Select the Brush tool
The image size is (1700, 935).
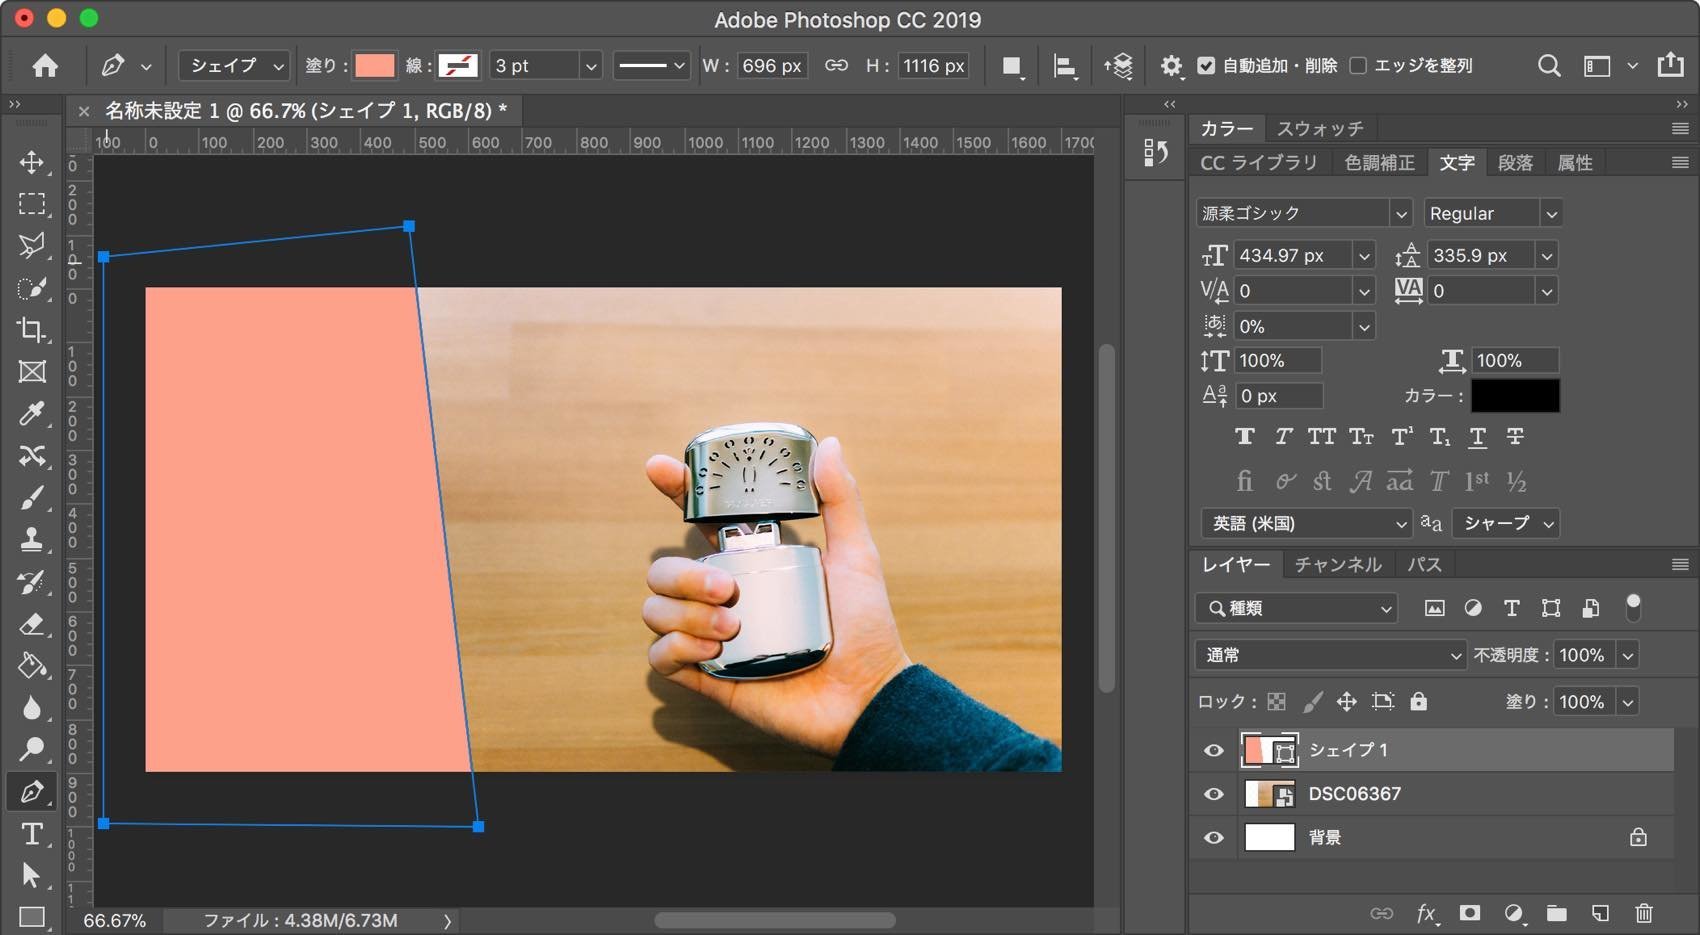pyautogui.click(x=32, y=497)
